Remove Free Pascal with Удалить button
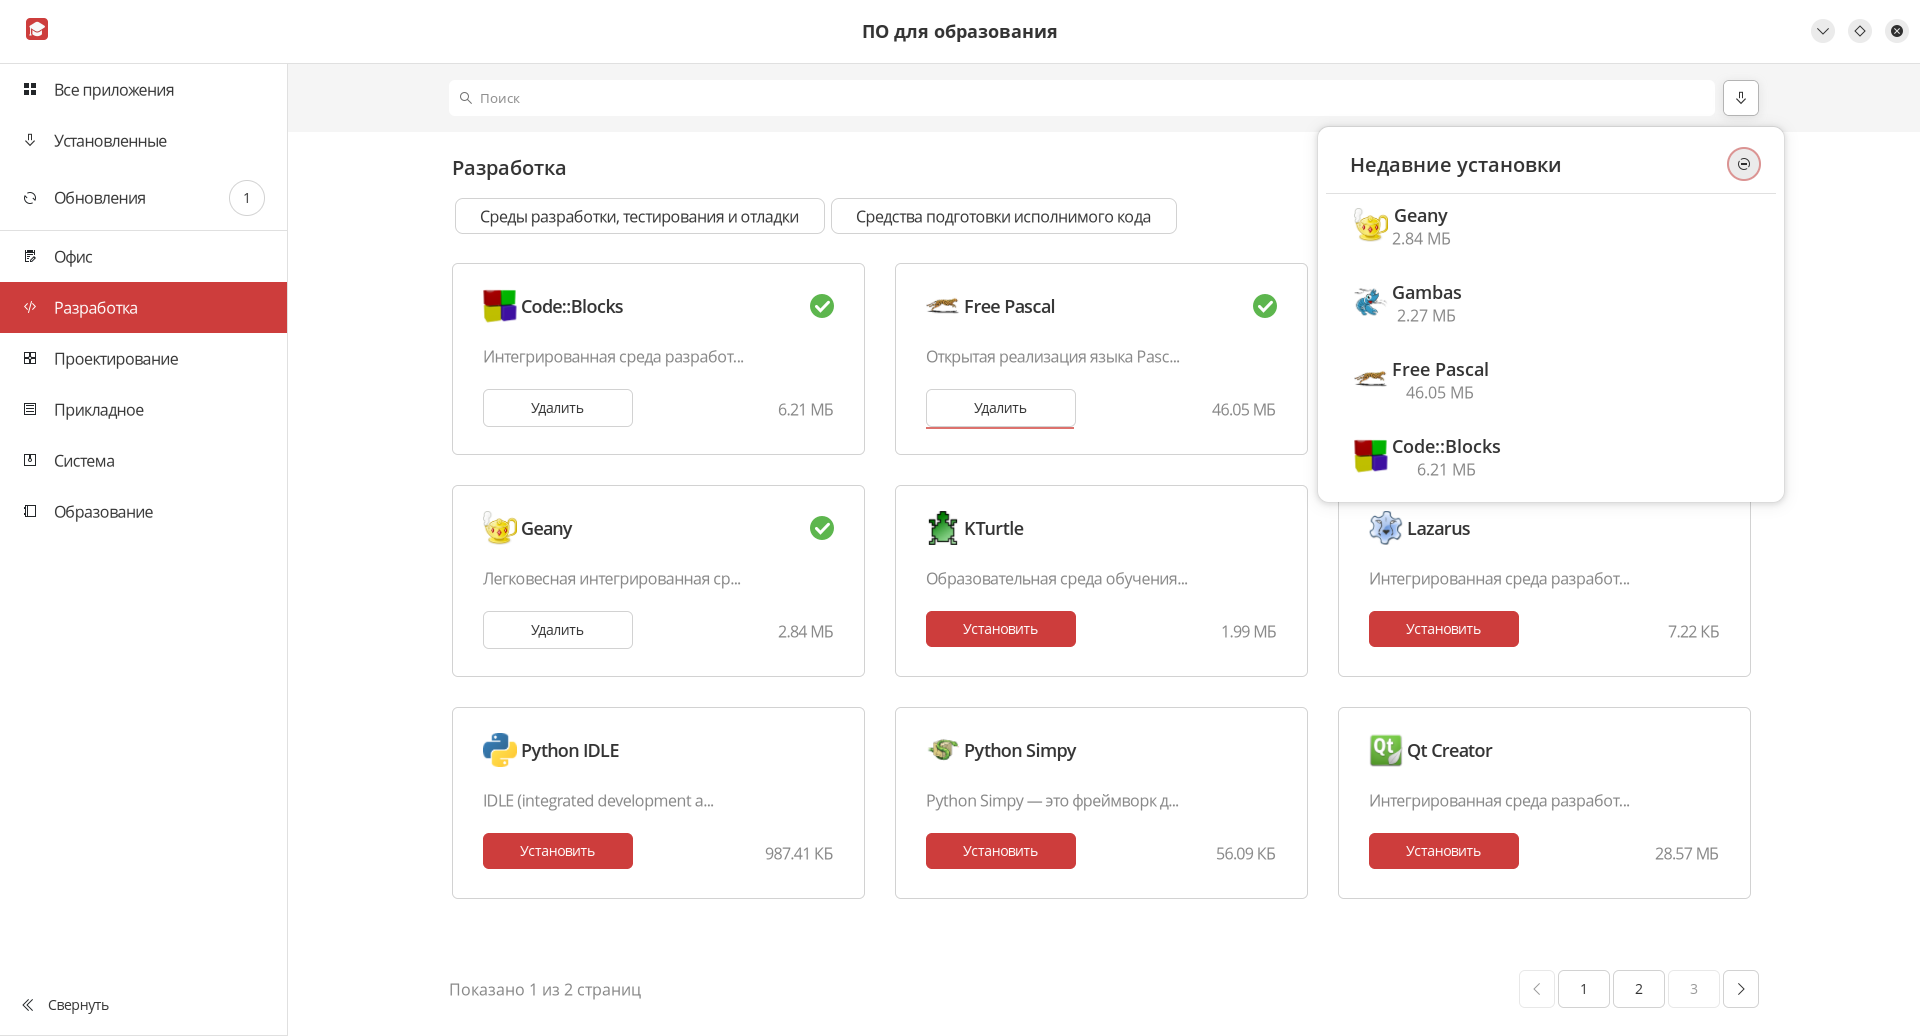Viewport: 1920px width, 1036px height. [x=1000, y=408]
